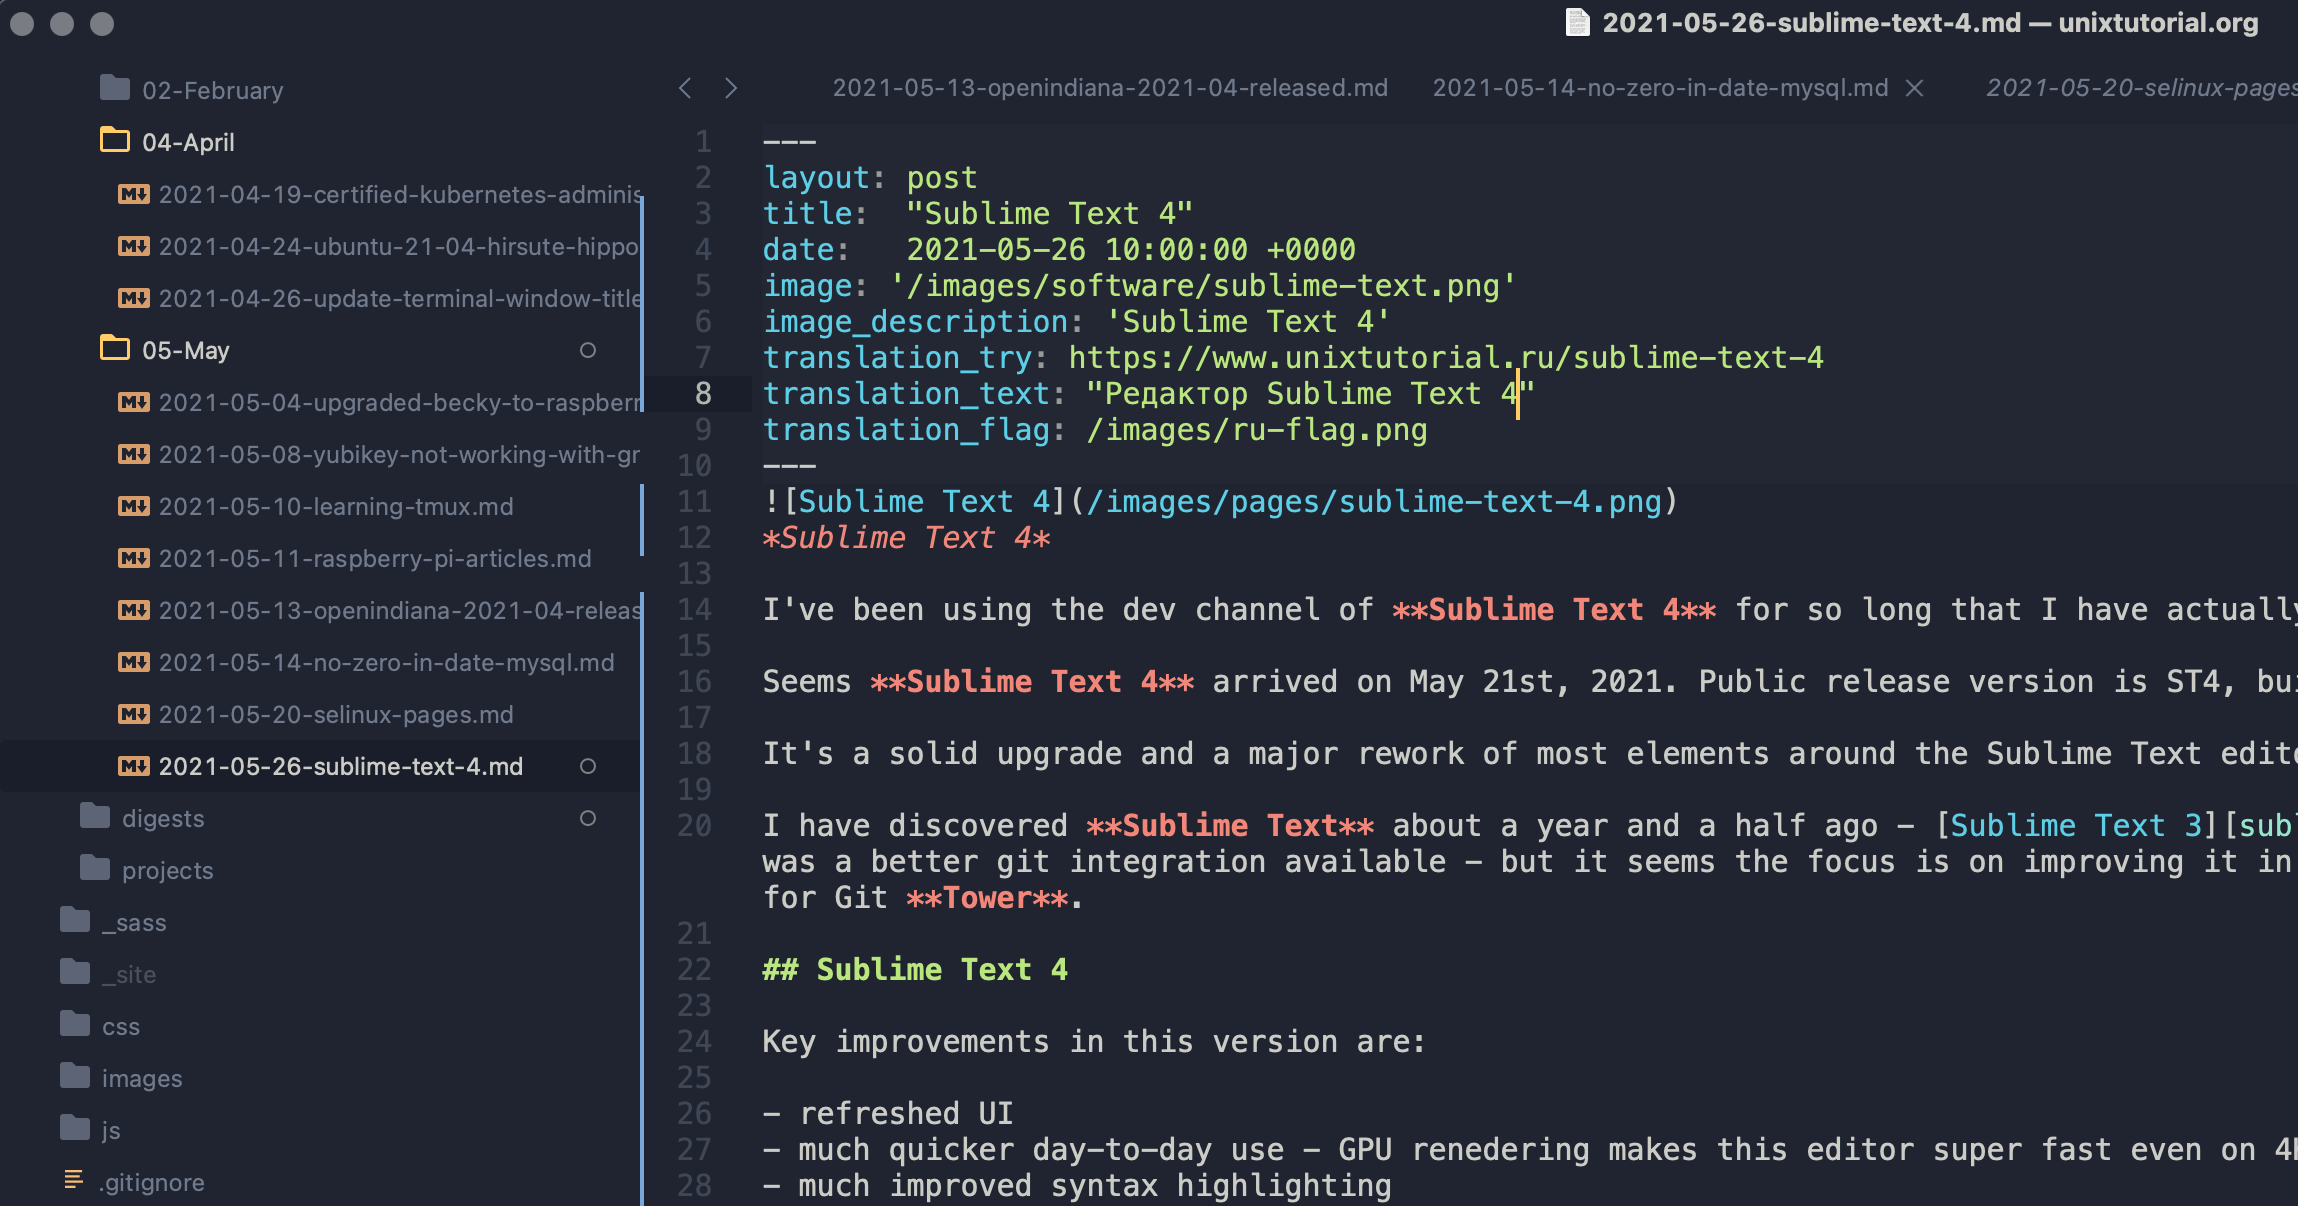Click the images folder icon
Screen dimensions: 2298x1206
[x=75, y=1077]
